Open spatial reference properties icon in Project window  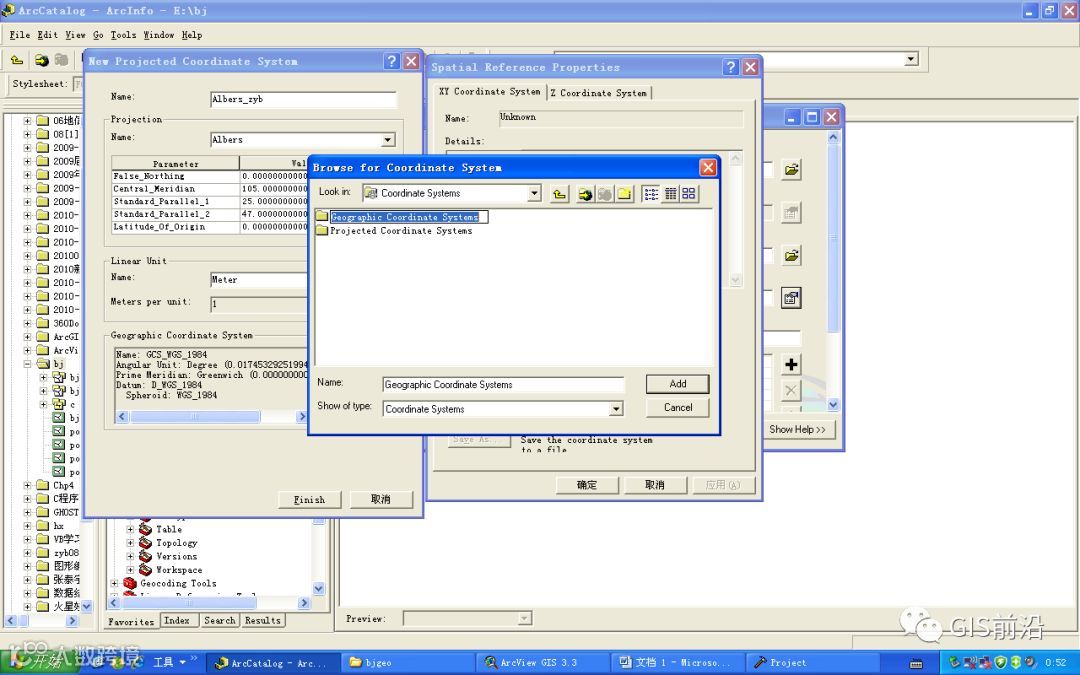tap(791, 298)
